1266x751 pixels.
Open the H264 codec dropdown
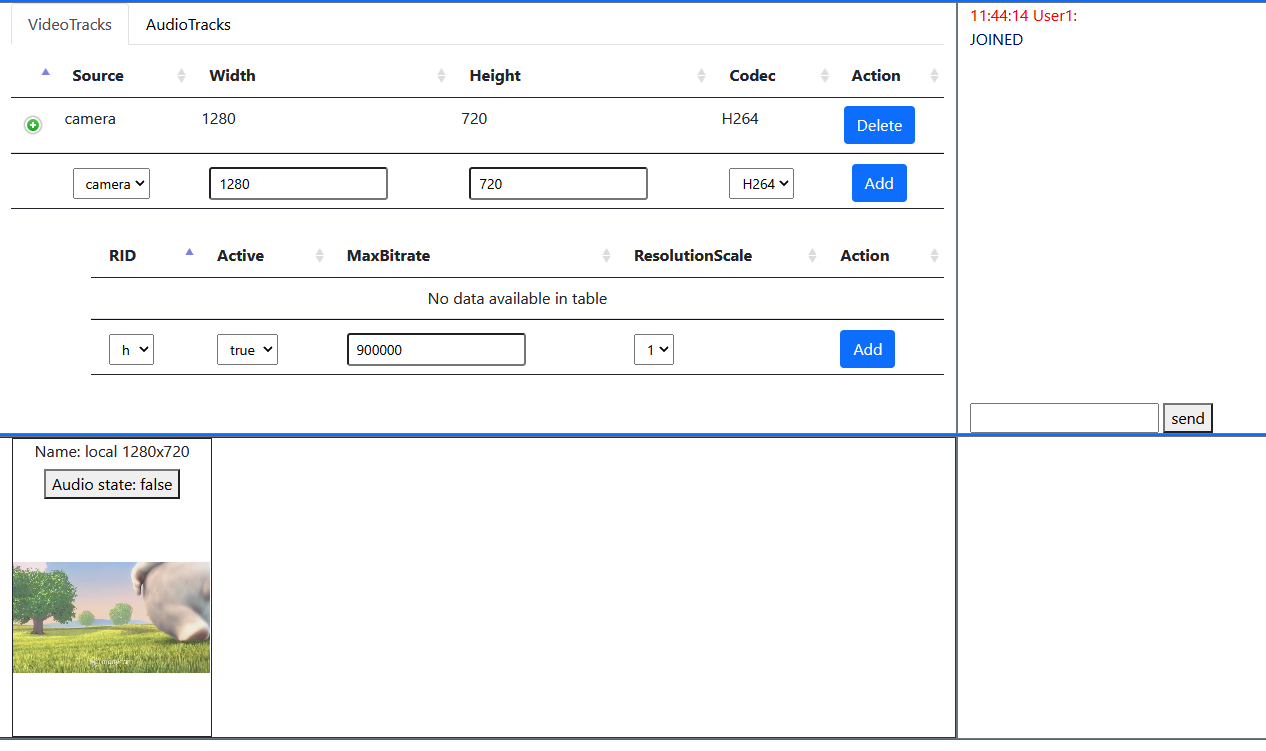(761, 184)
